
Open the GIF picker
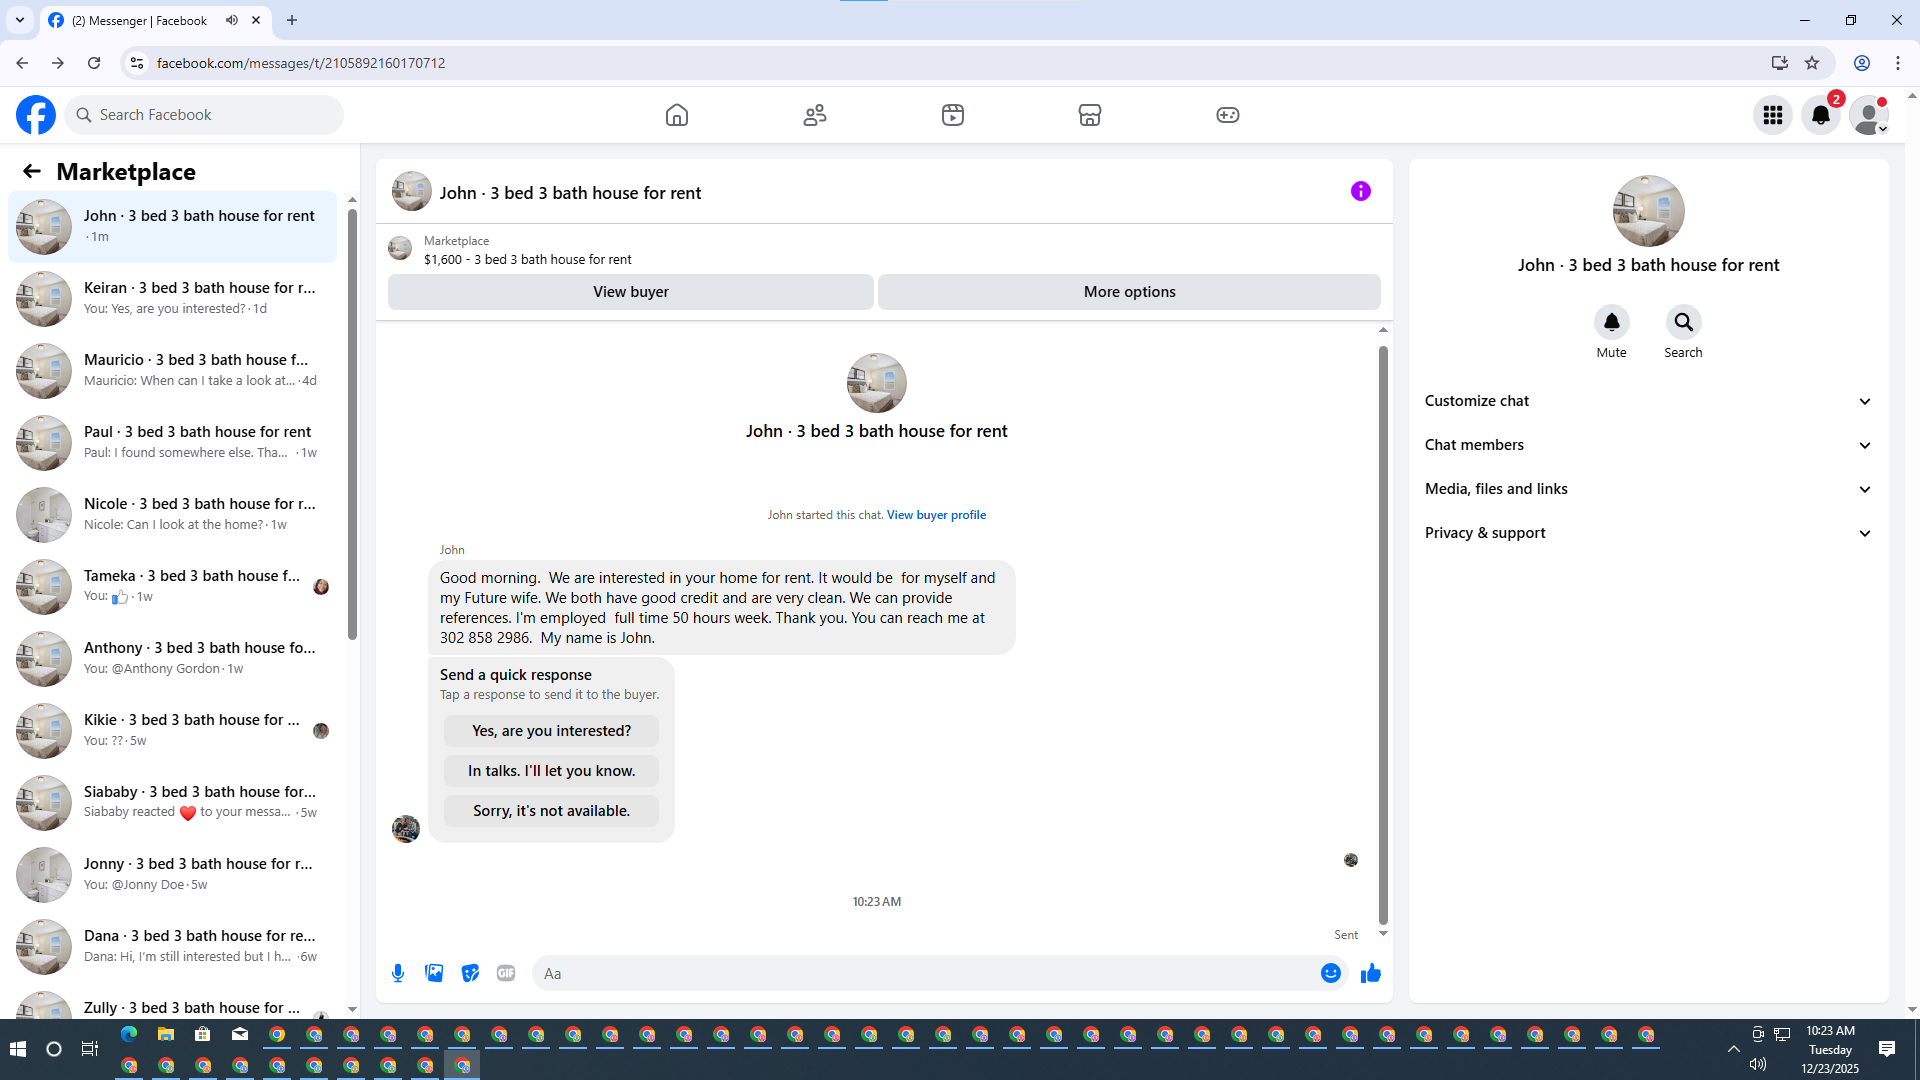[506, 973]
